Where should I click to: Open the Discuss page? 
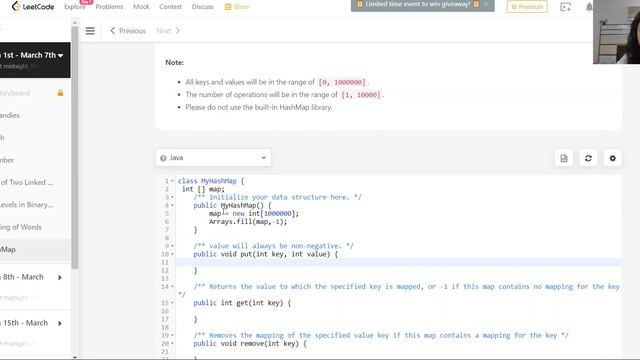pyautogui.click(x=202, y=7)
